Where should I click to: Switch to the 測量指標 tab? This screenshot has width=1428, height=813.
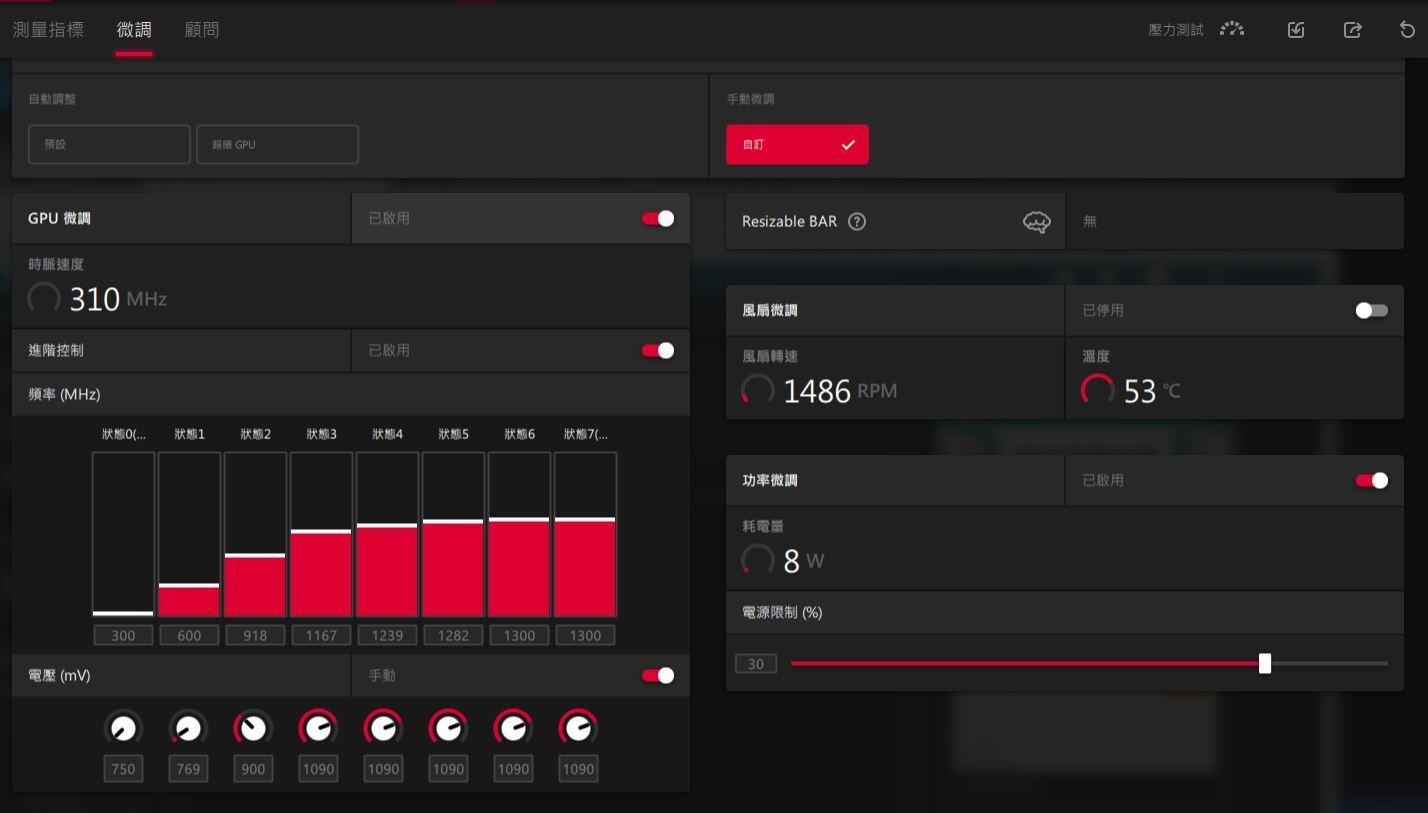48,30
